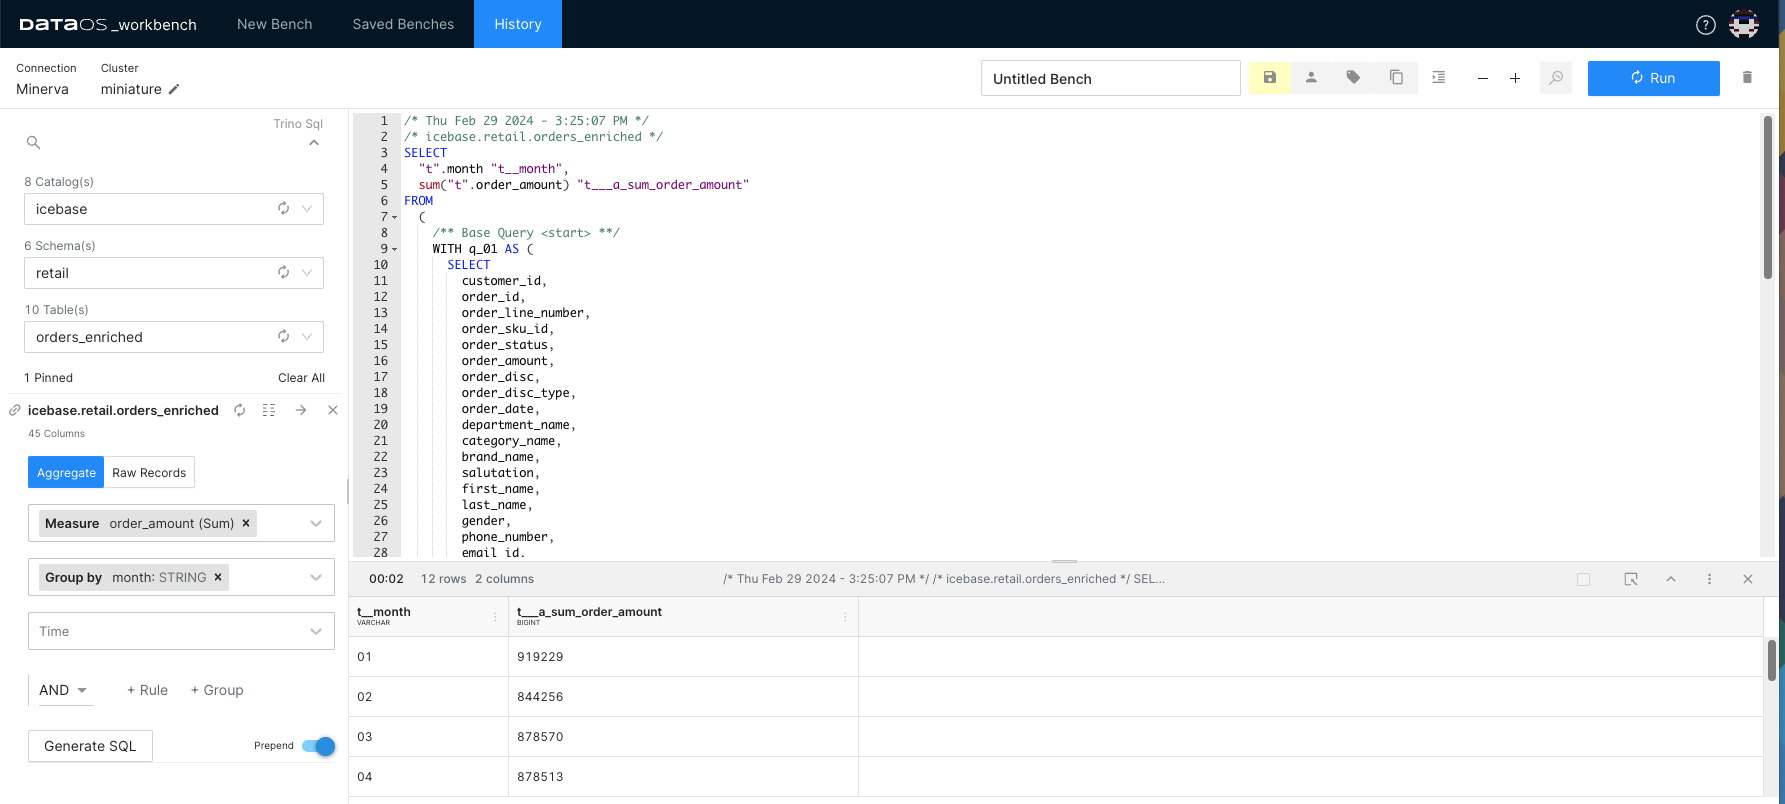Copy the bench with the duplicate icon
Screen dimensions: 1785x804
tap(1396, 78)
